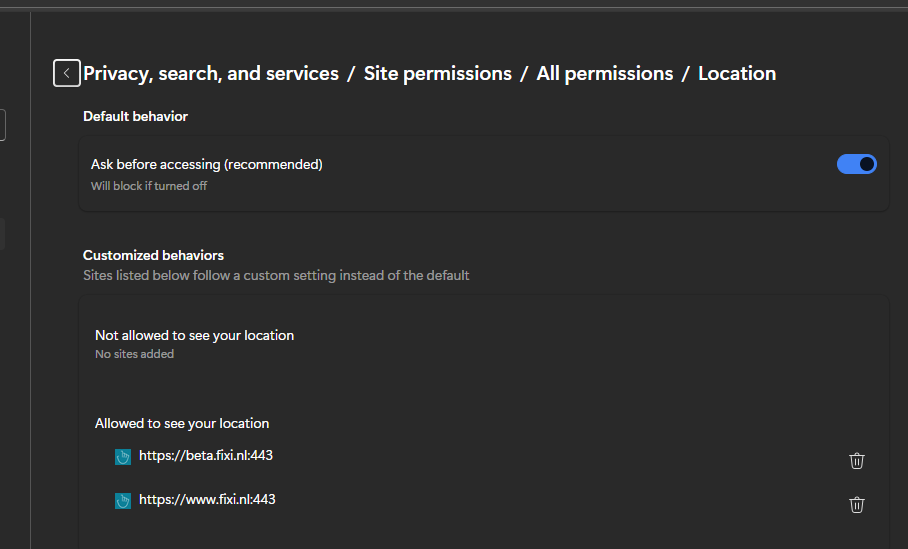Delete beta.fixi.nl location permission with trash icon
This screenshot has height=549, width=908.
click(x=856, y=460)
